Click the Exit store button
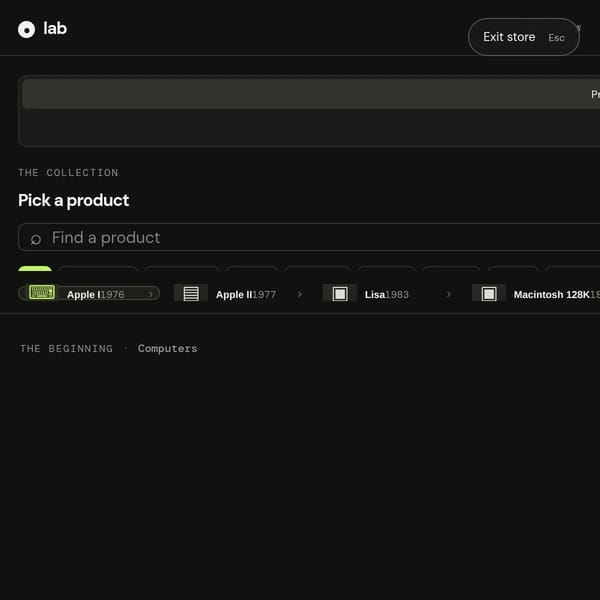 tap(523, 37)
